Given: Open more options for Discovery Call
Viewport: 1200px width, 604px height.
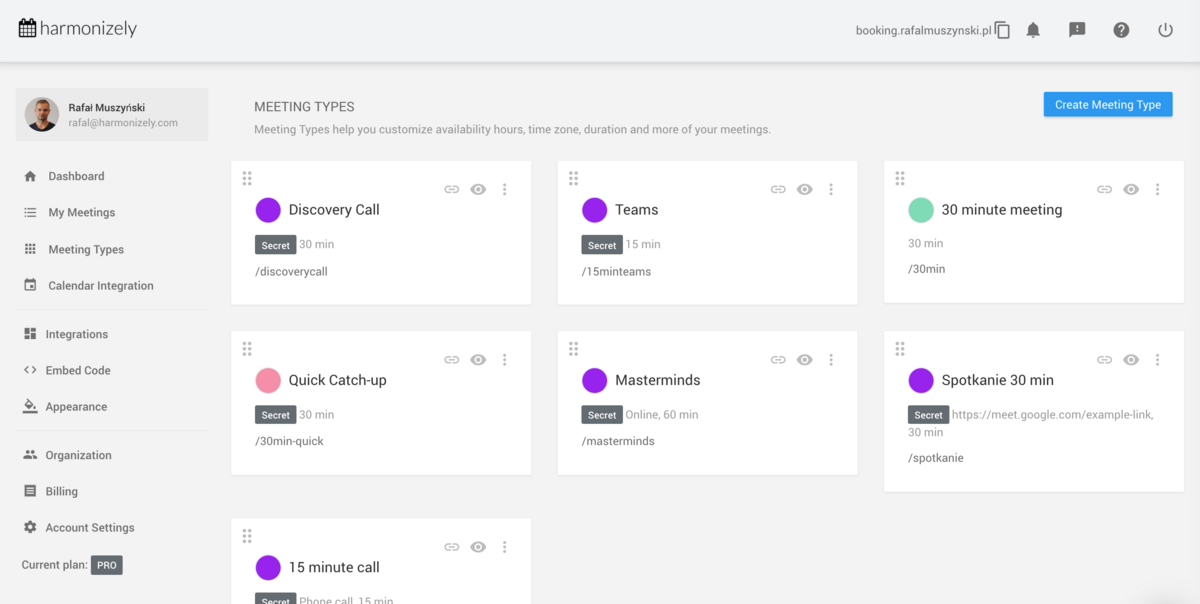Looking at the screenshot, I should pyautogui.click(x=504, y=189).
